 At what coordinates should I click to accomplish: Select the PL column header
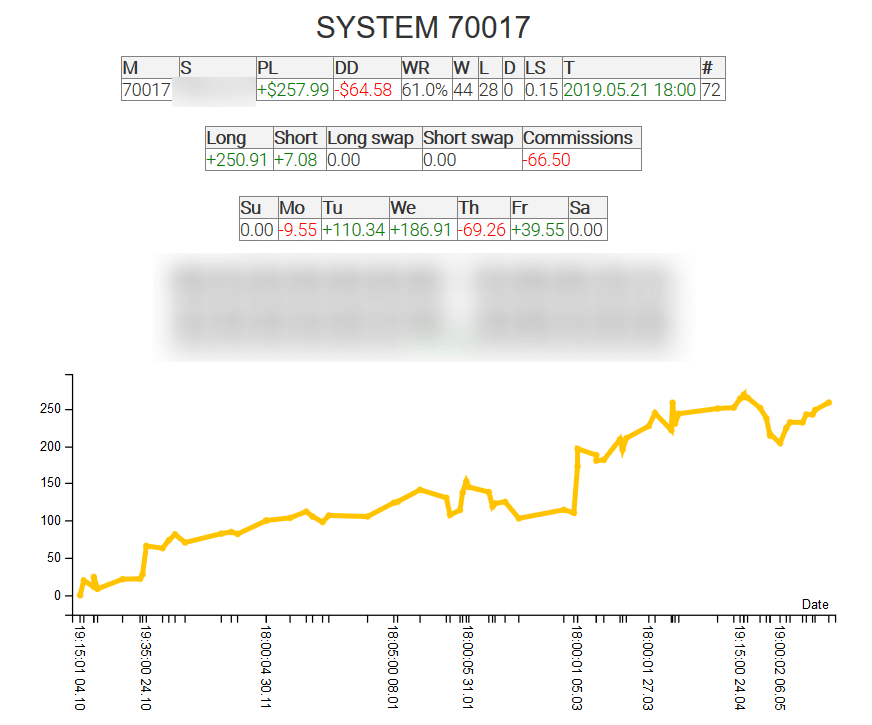[x=295, y=68]
